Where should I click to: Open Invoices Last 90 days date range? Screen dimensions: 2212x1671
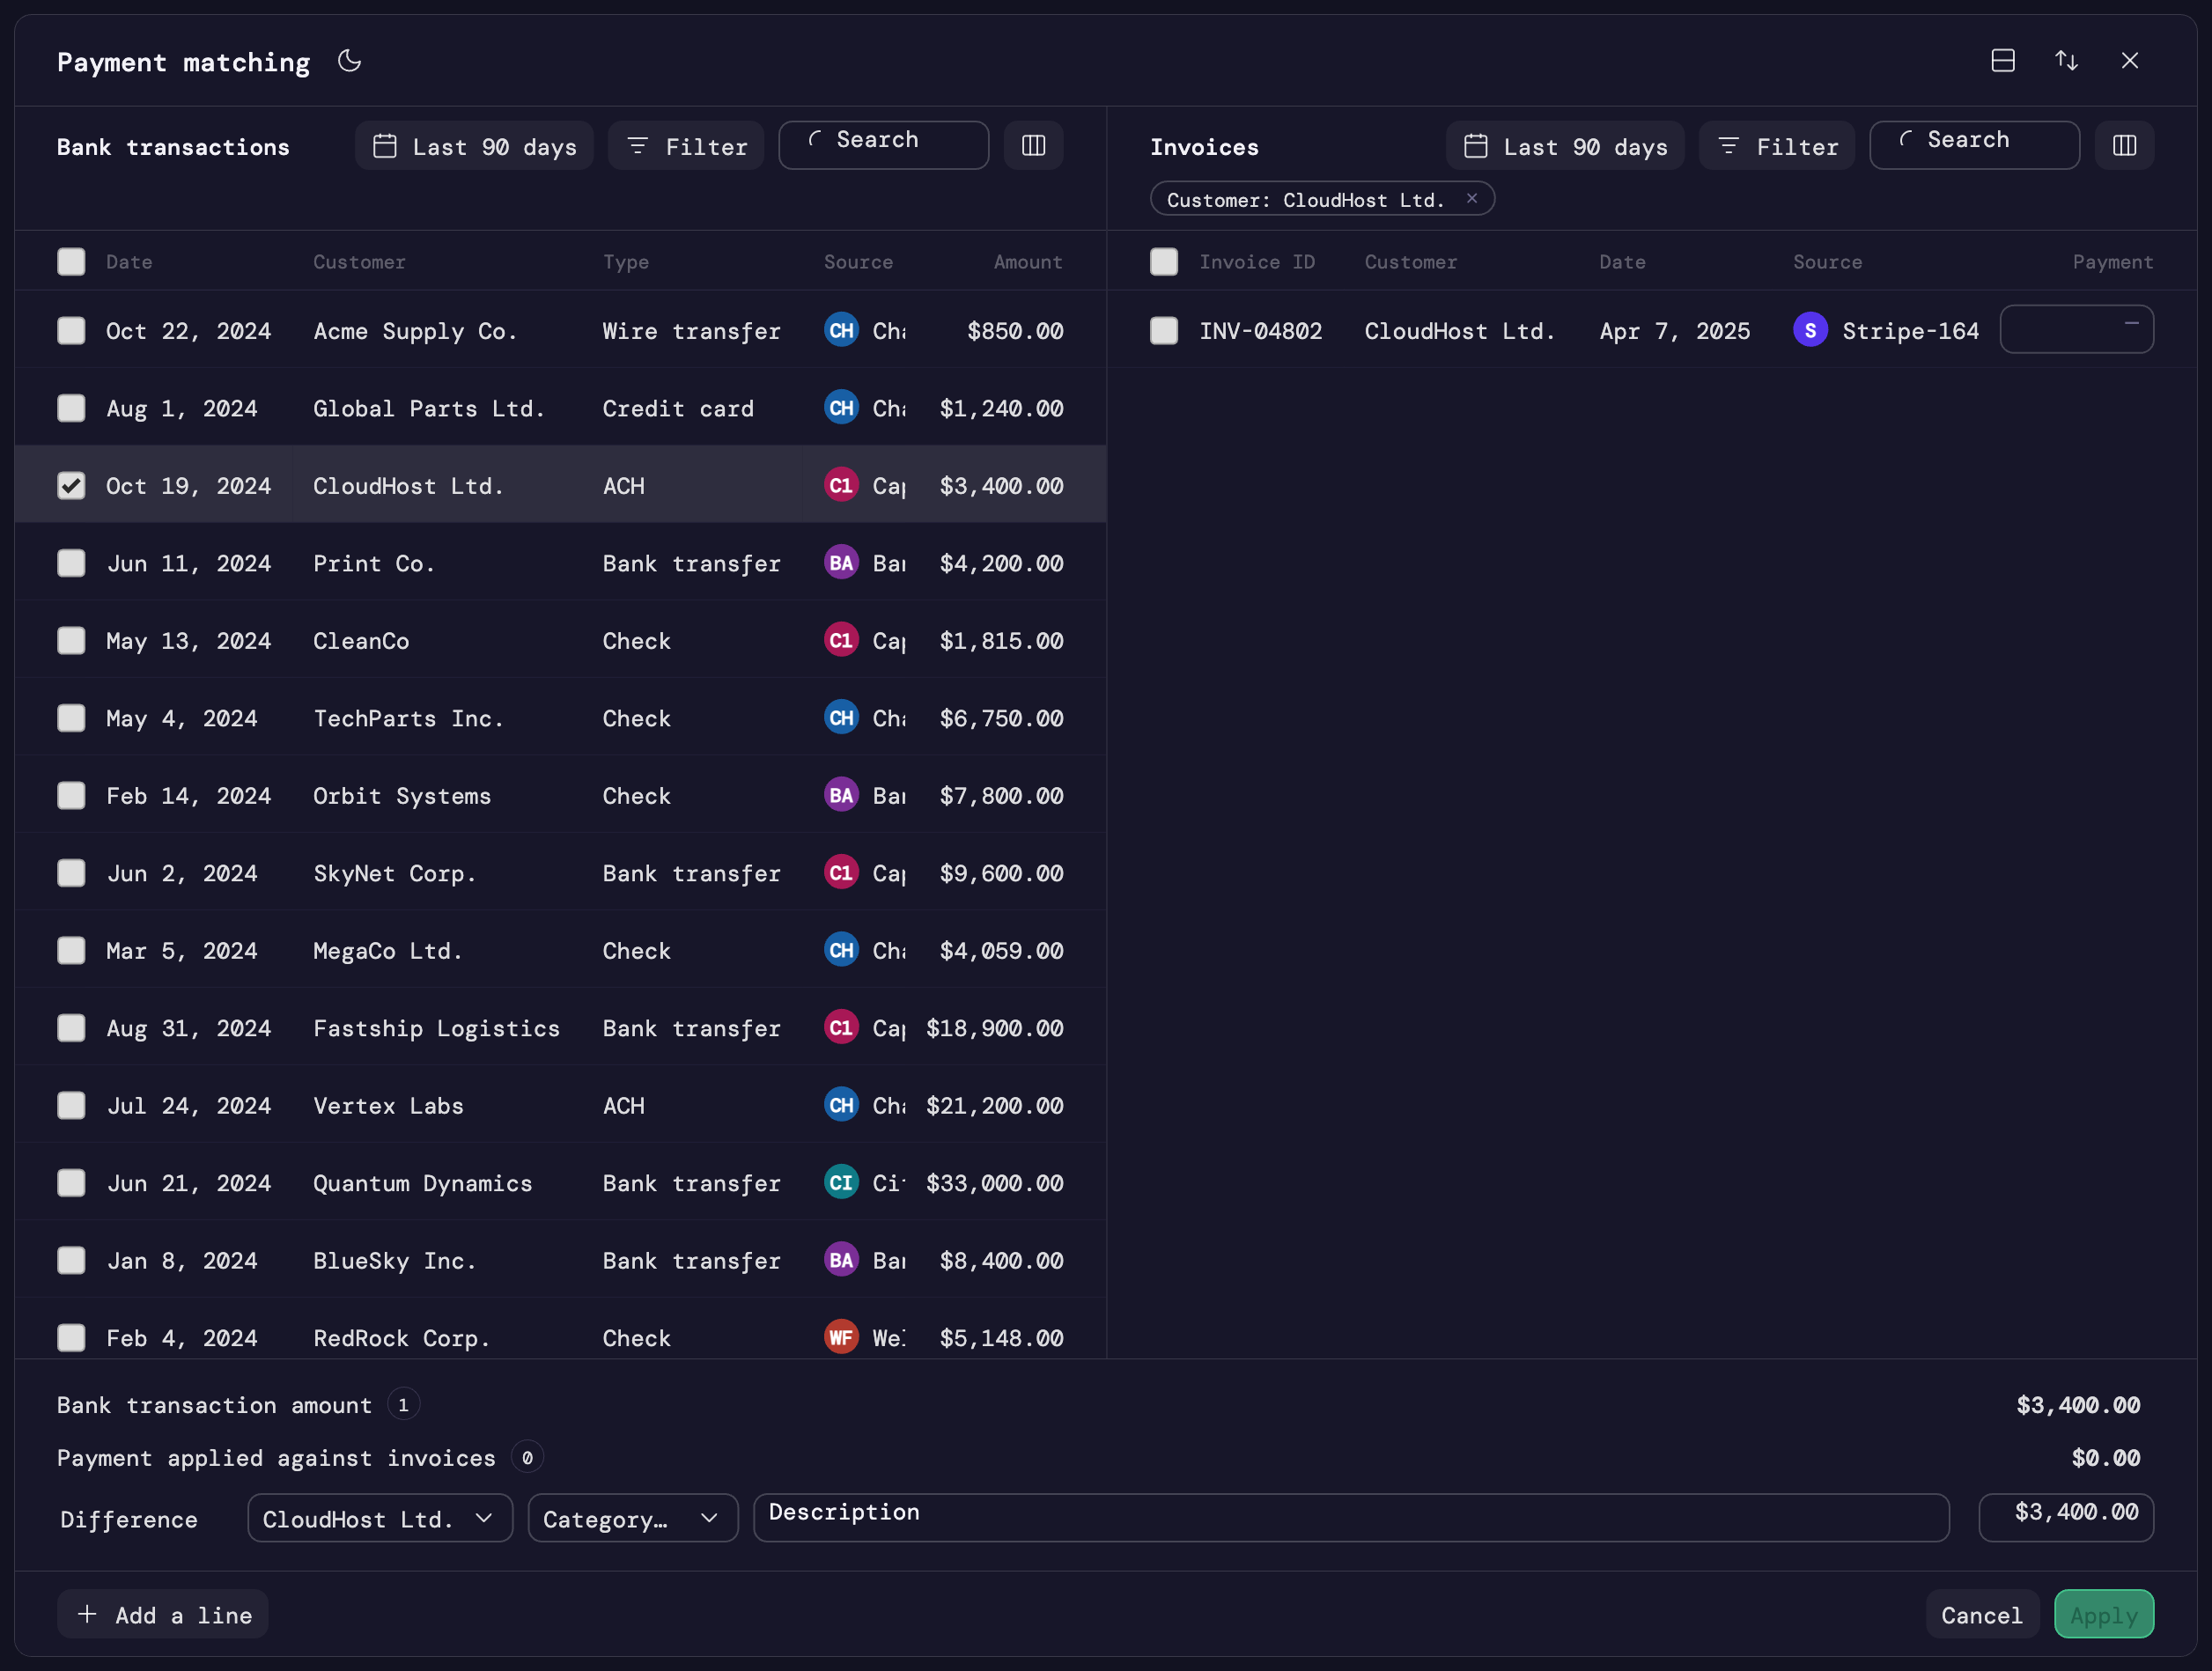pos(1565,146)
